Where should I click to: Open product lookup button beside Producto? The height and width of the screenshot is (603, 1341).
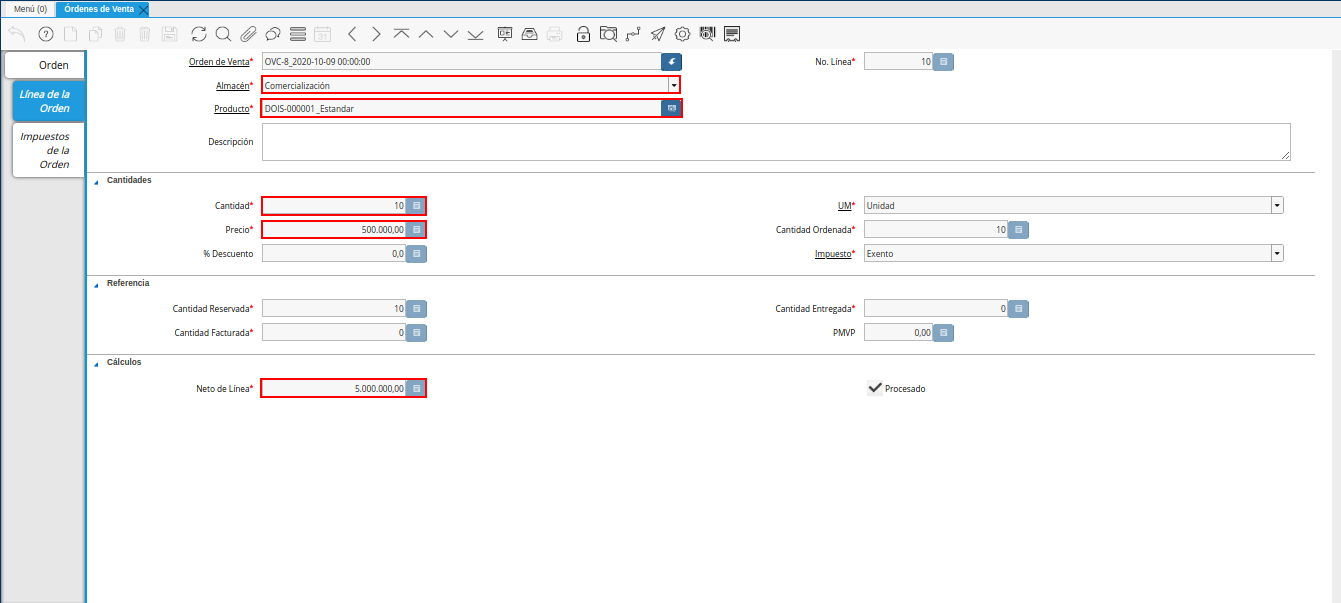[x=671, y=108]
